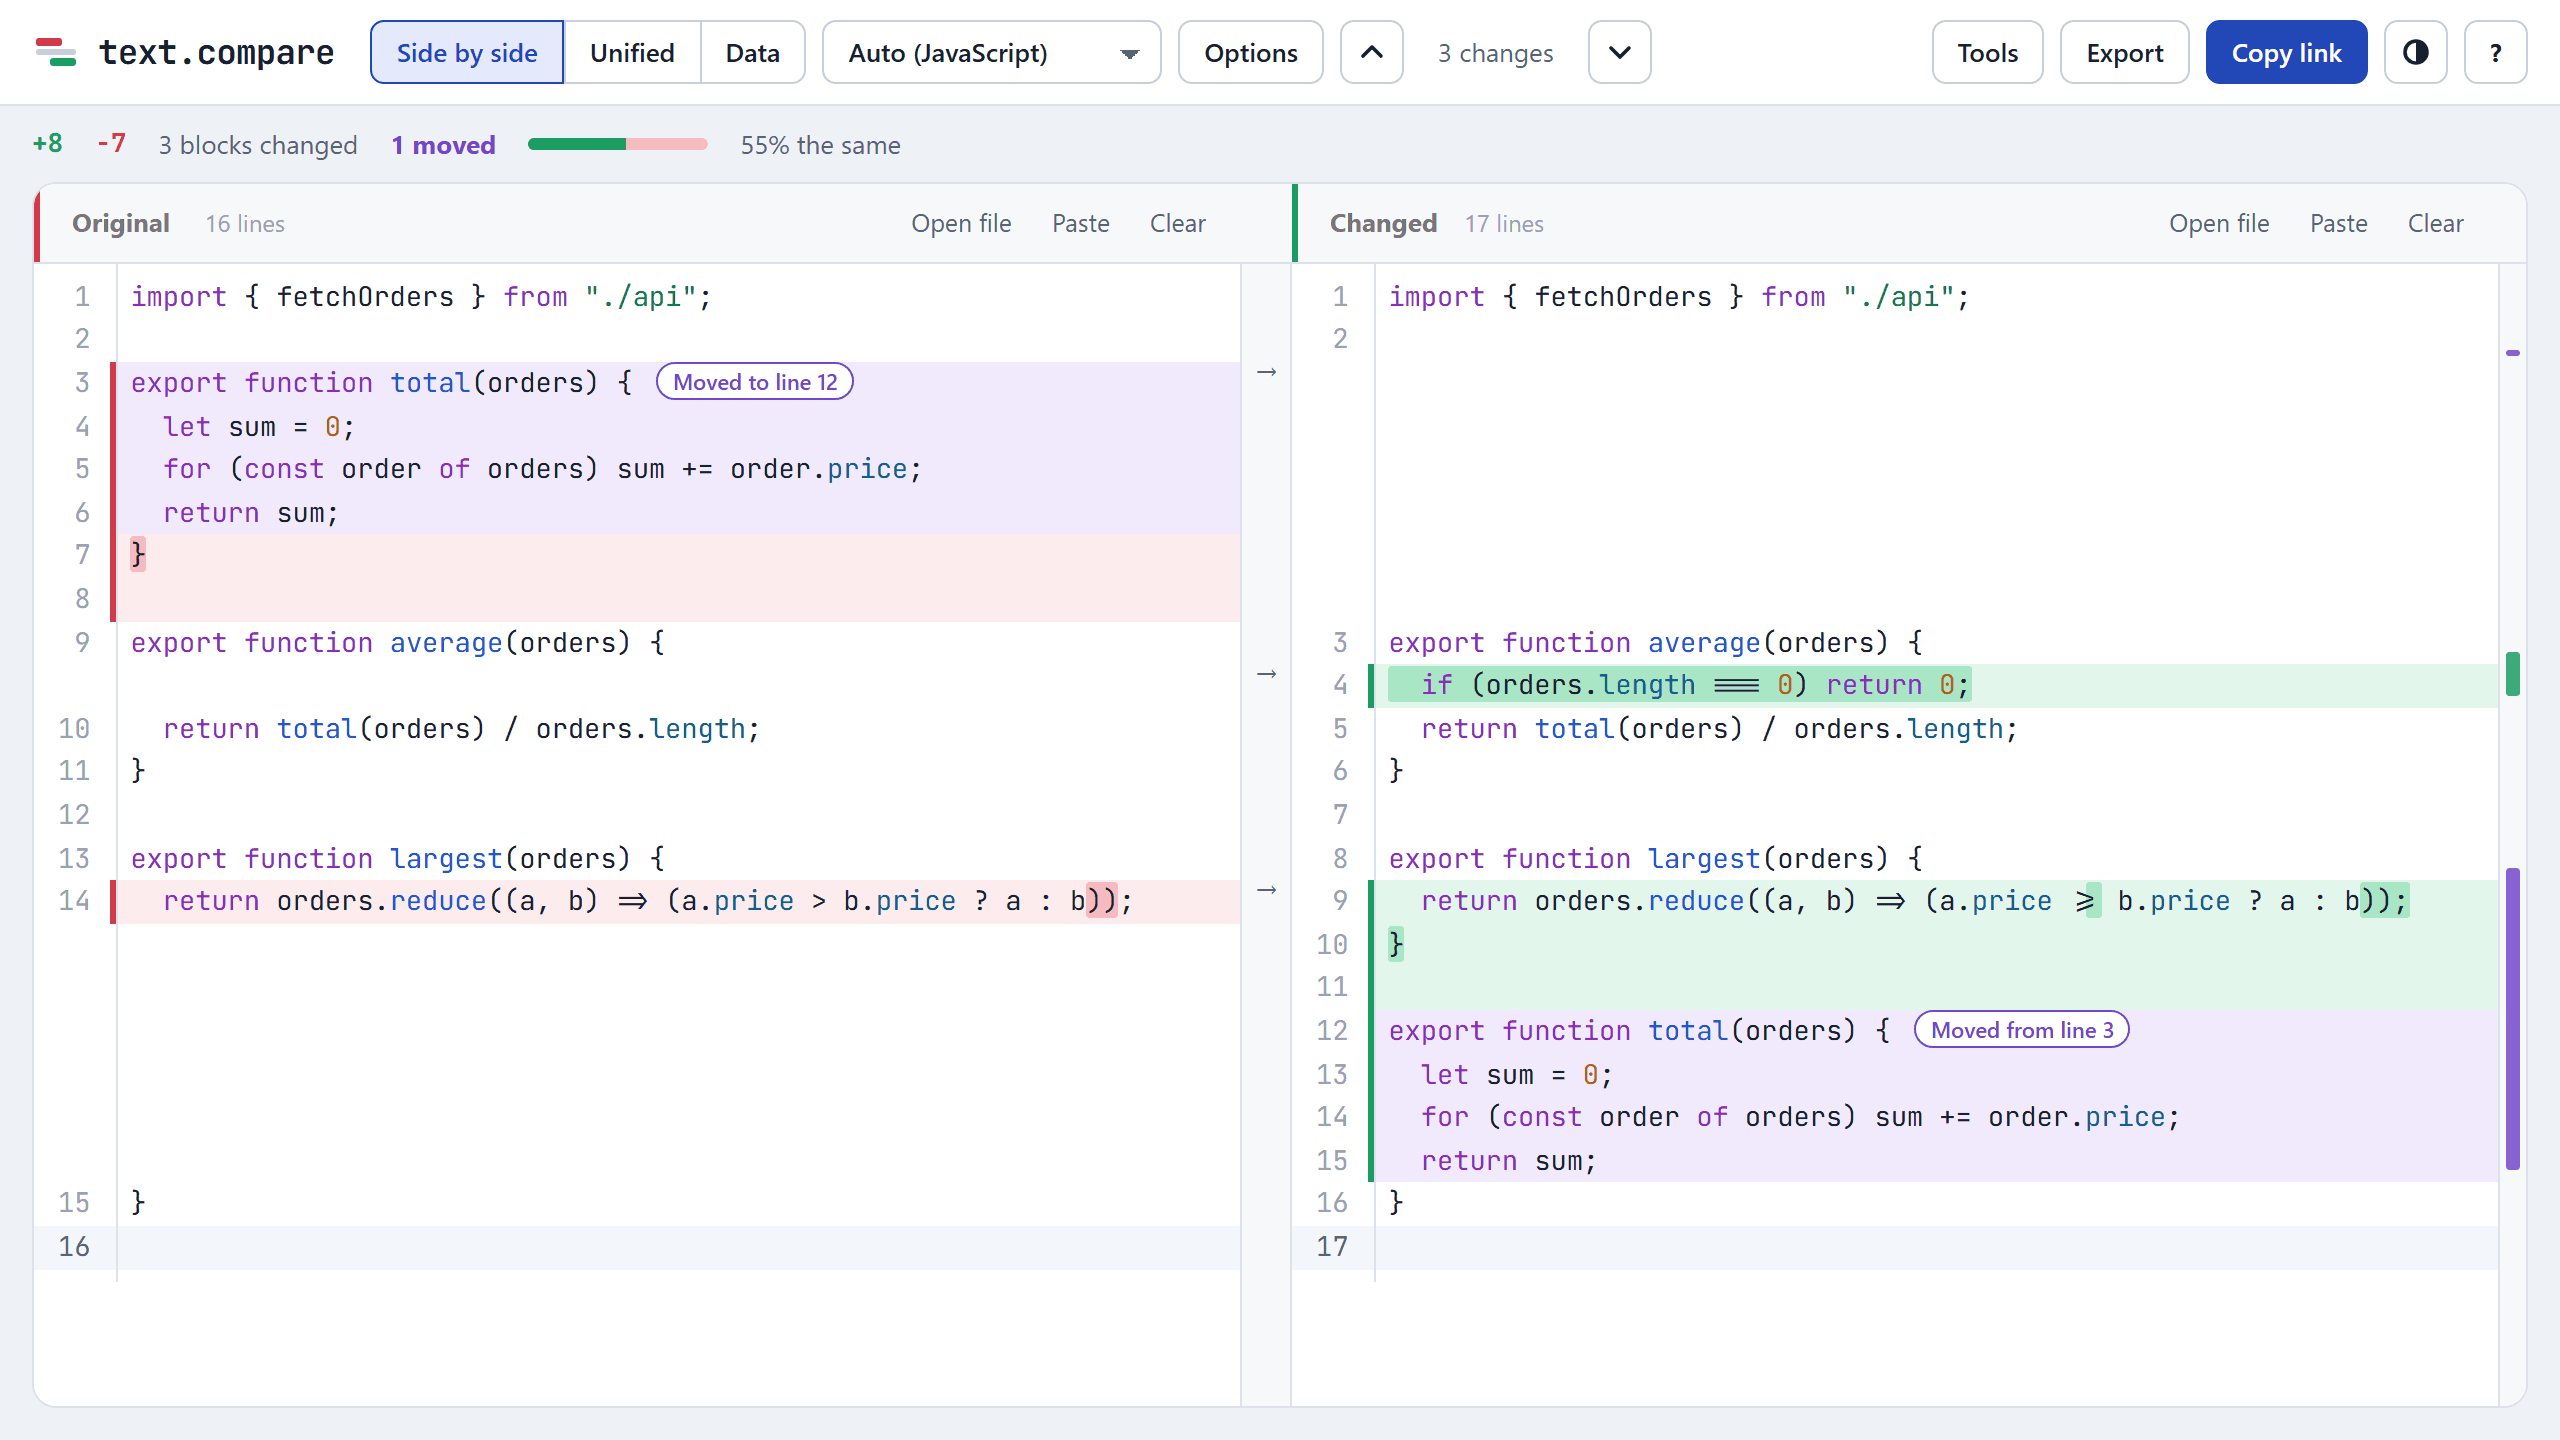Click merge arrow beside average function line
This screenshot has height=1440, width=2560.
[x=1266, y=674]
